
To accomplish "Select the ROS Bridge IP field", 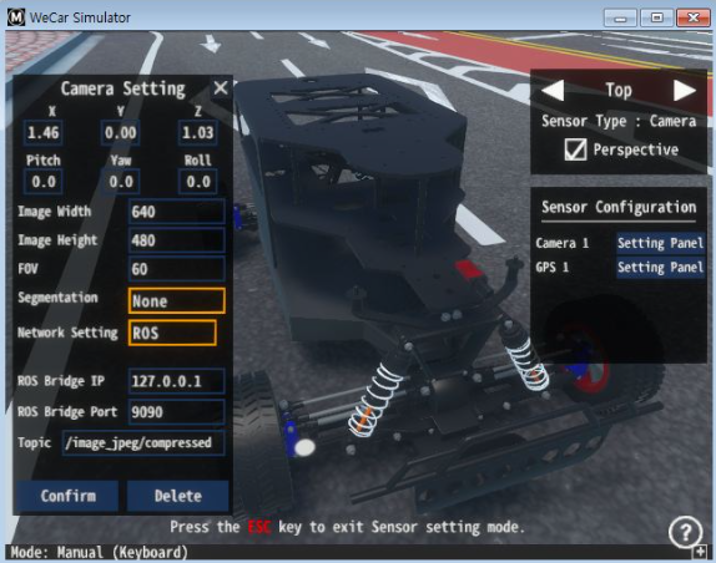I will point(177,381).
